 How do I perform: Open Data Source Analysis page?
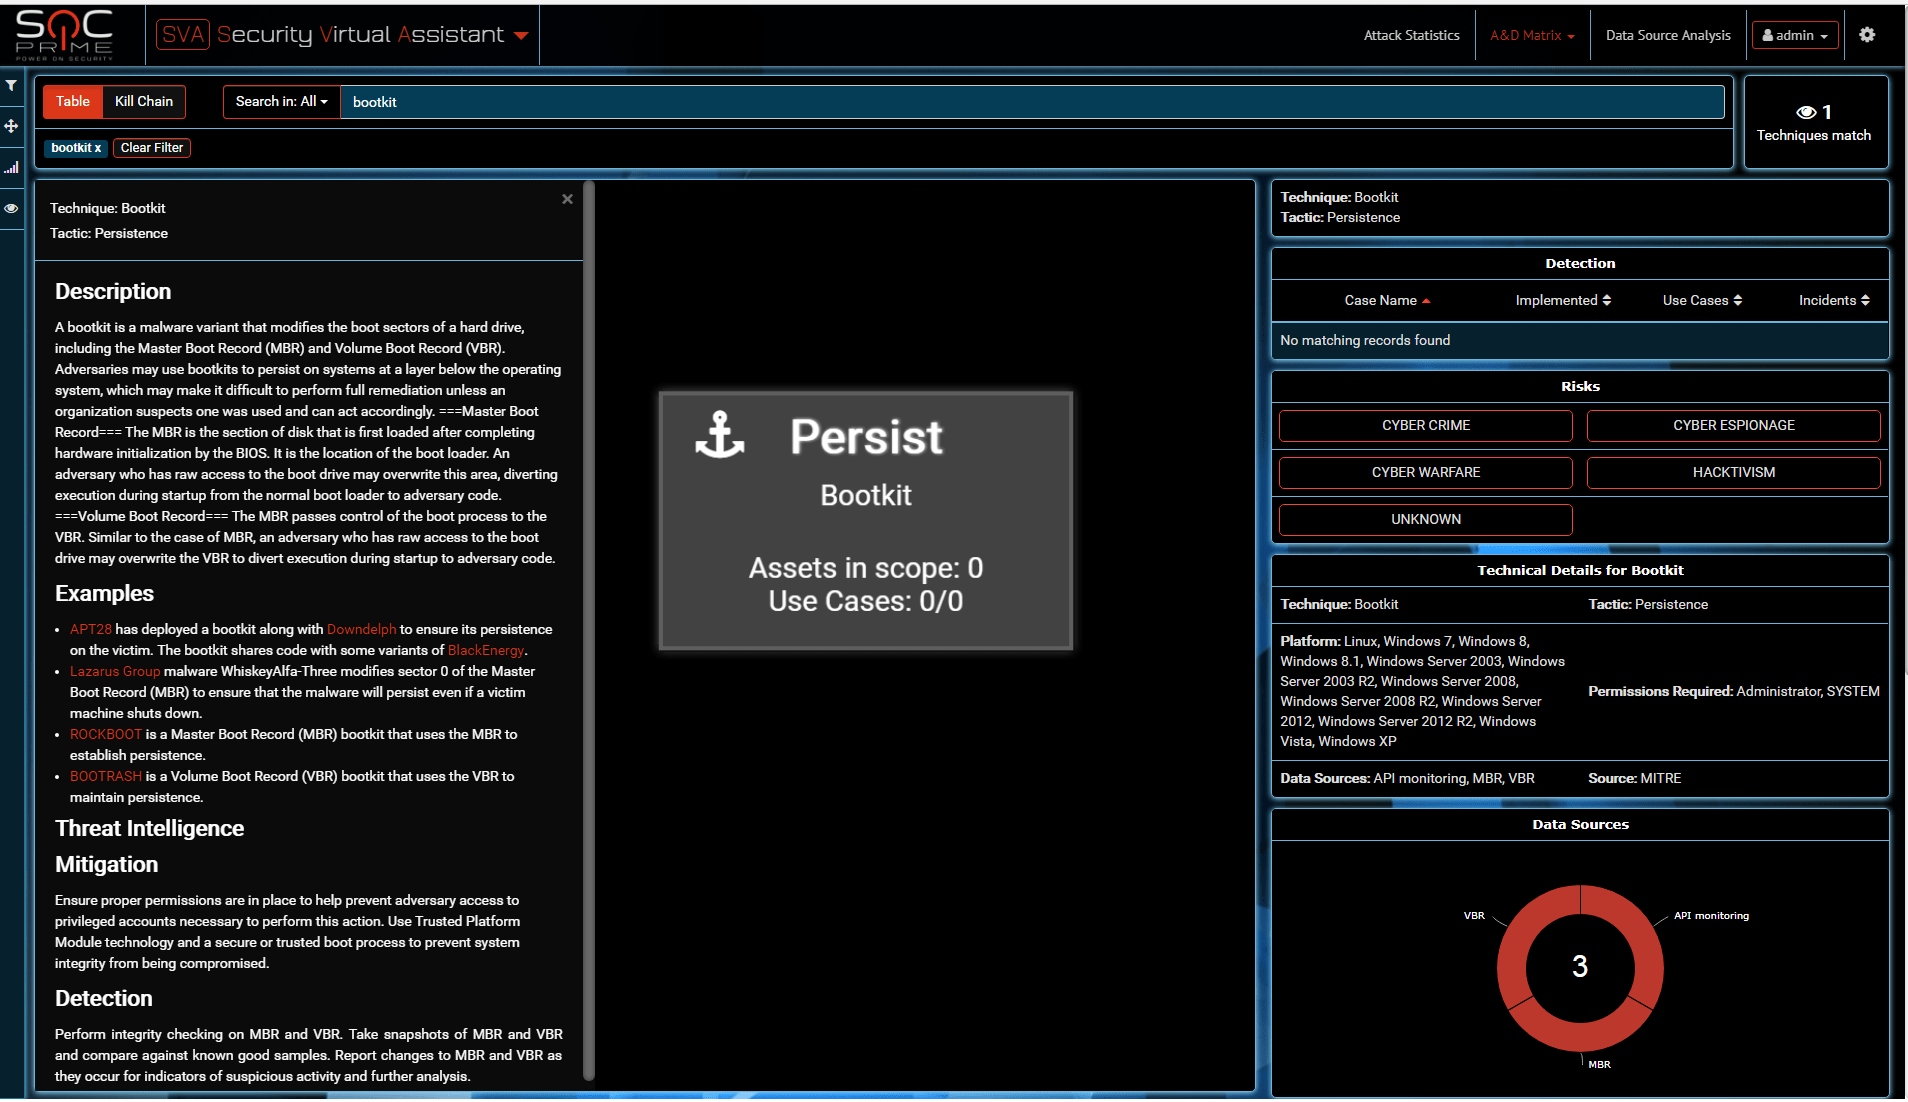point(1667,36)
